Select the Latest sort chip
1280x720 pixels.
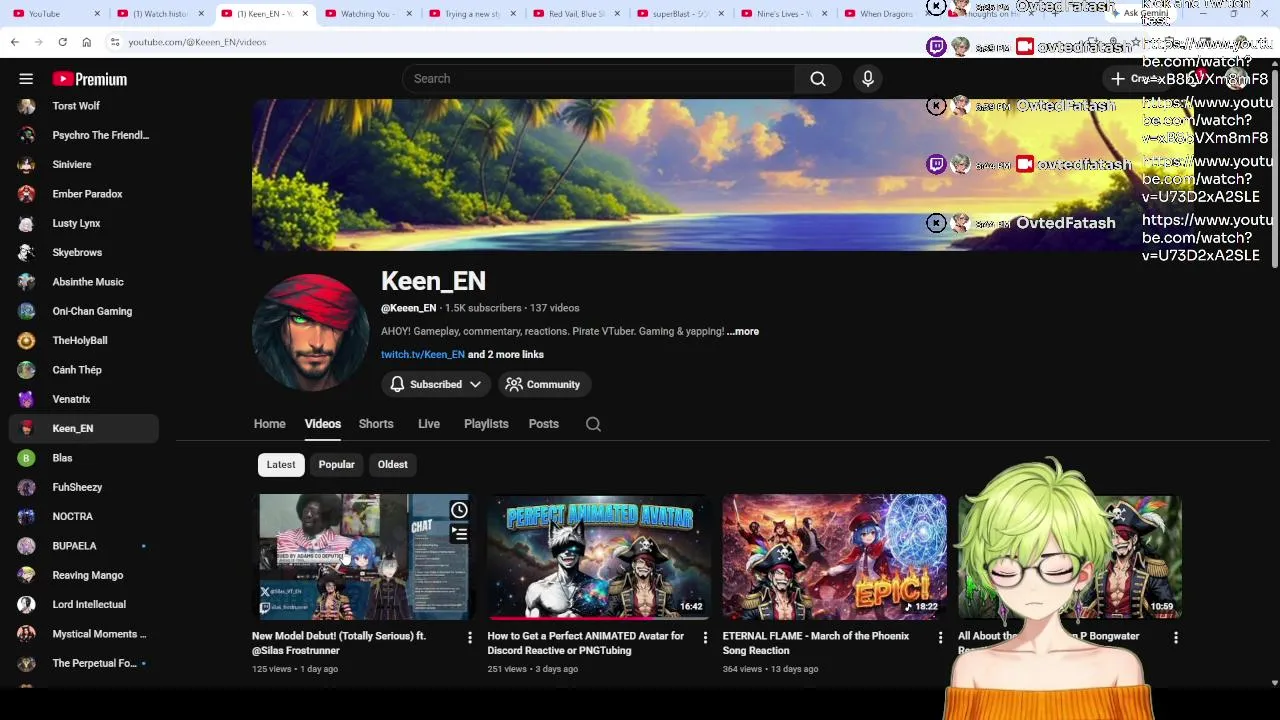(x=281, y=465)
